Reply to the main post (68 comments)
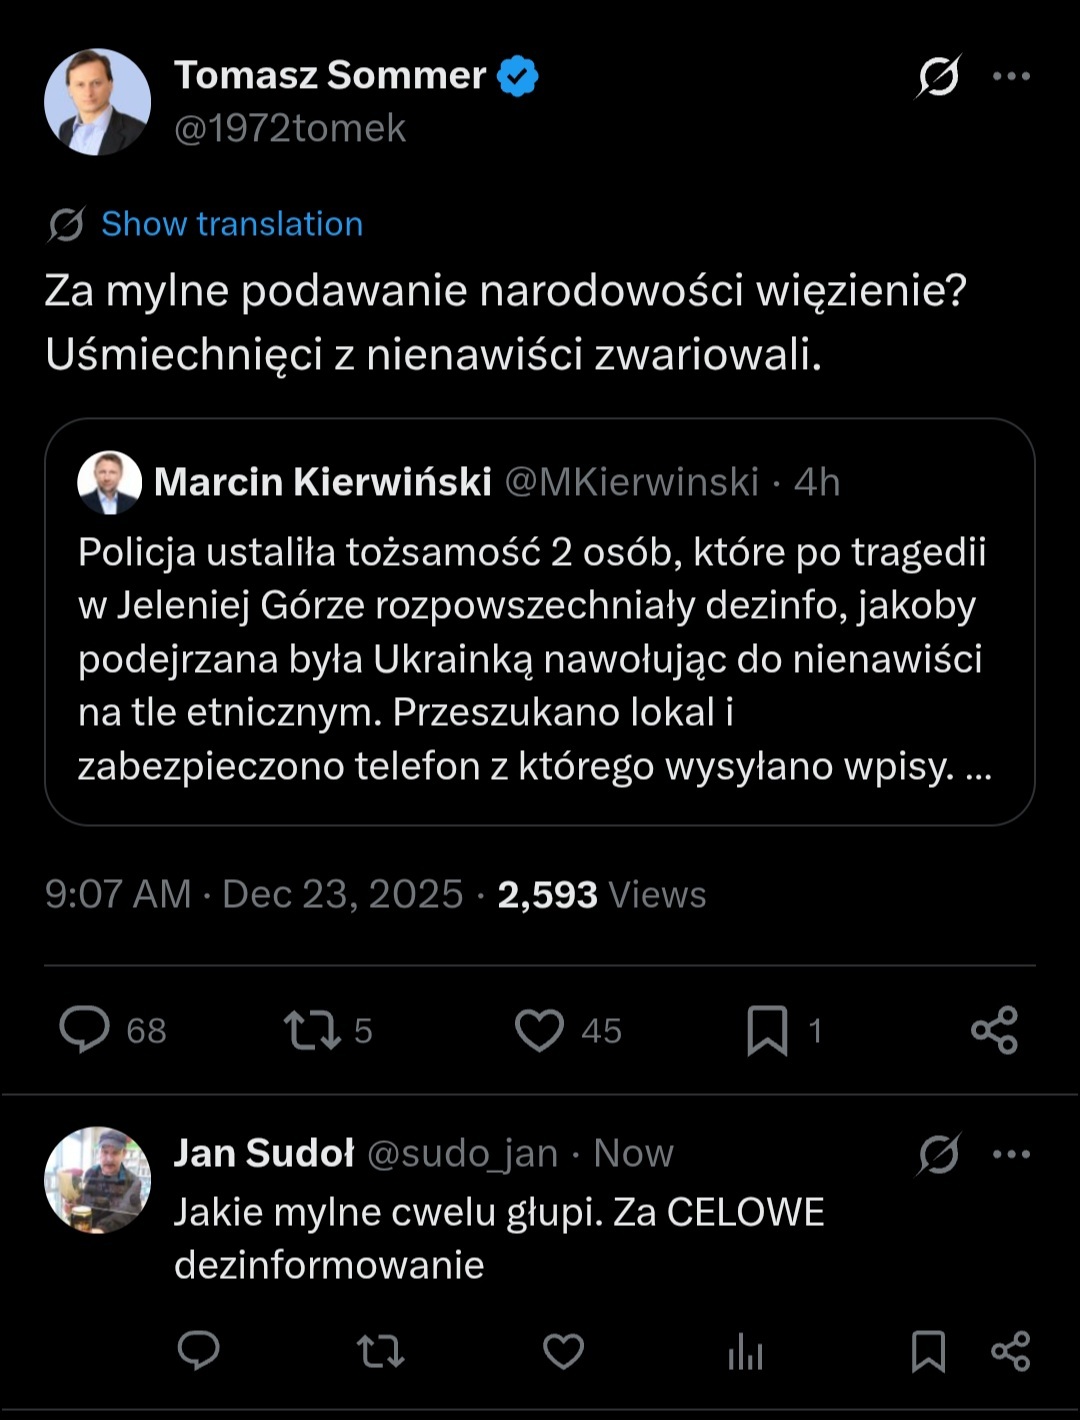Screen dimensions: 1080x1420 (85, 1030)
